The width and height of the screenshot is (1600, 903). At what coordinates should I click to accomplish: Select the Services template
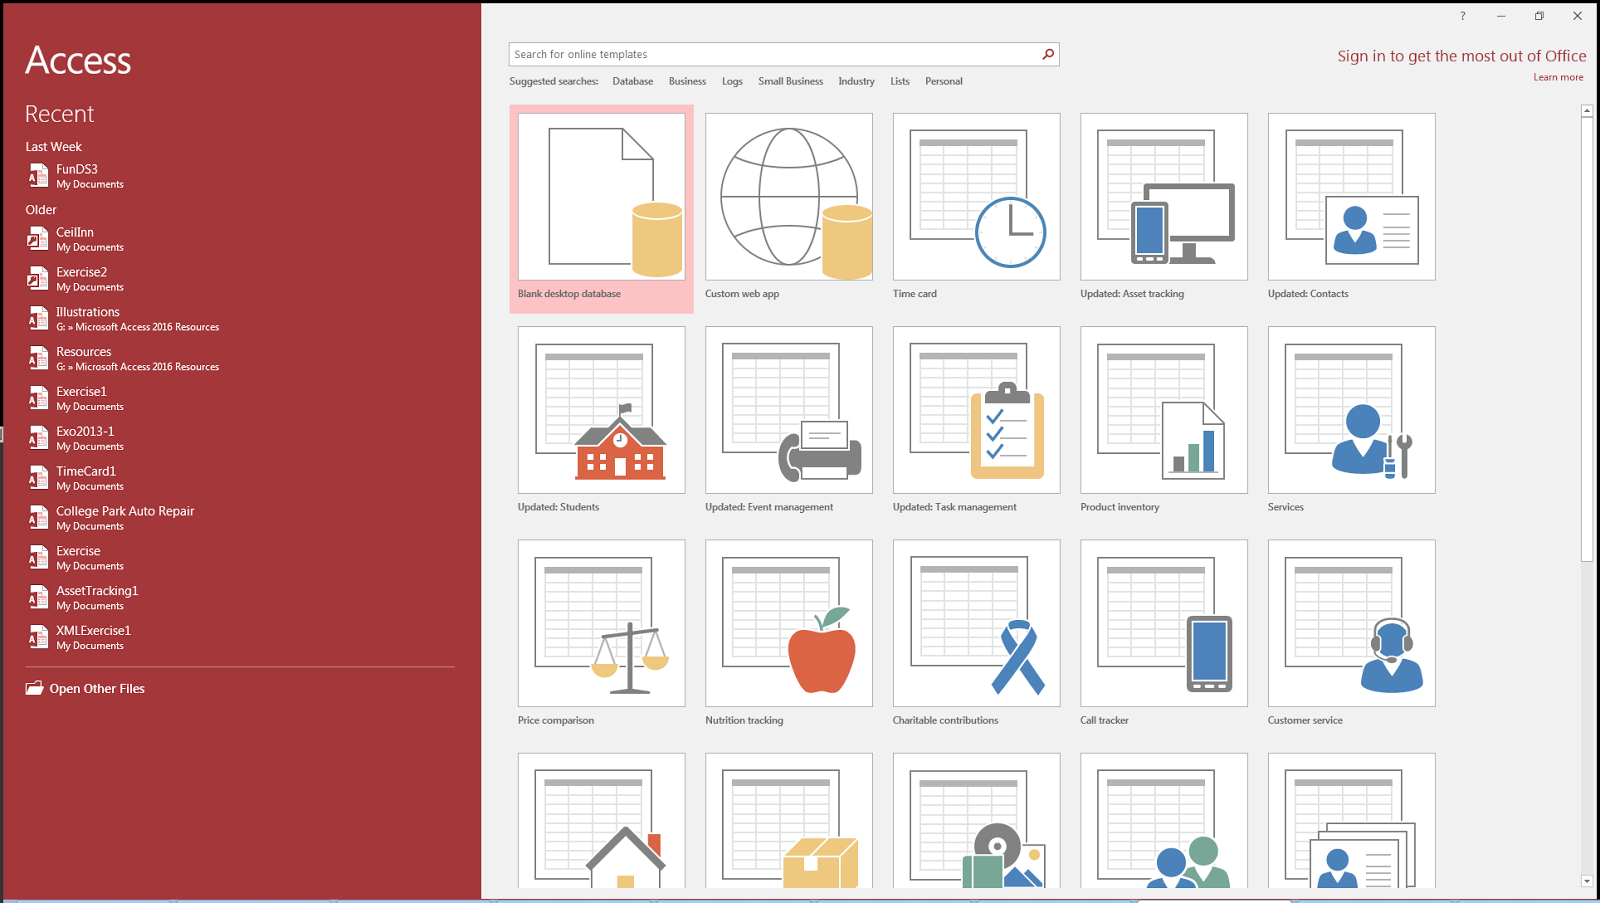pos(1350,410)
